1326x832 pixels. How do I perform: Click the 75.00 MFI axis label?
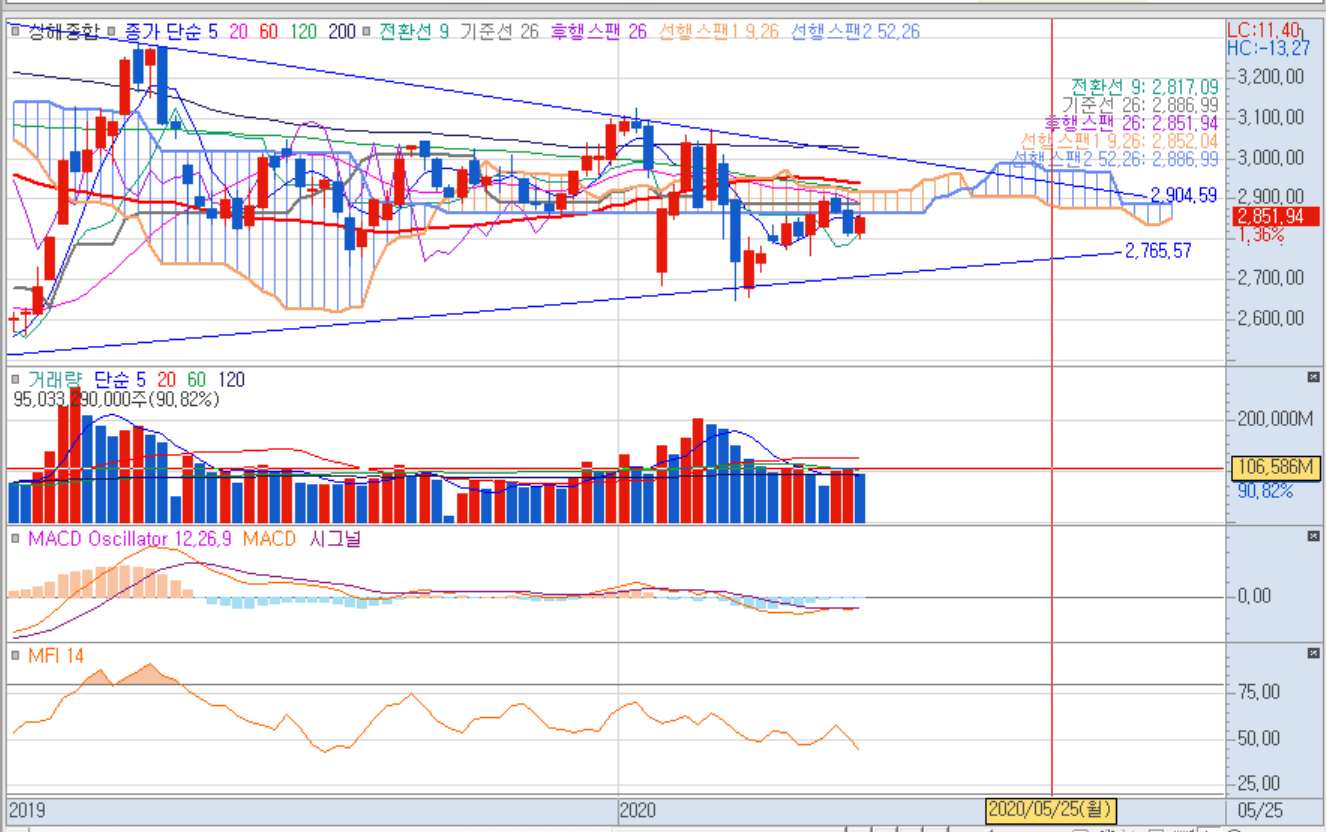tap(1258, 692)
